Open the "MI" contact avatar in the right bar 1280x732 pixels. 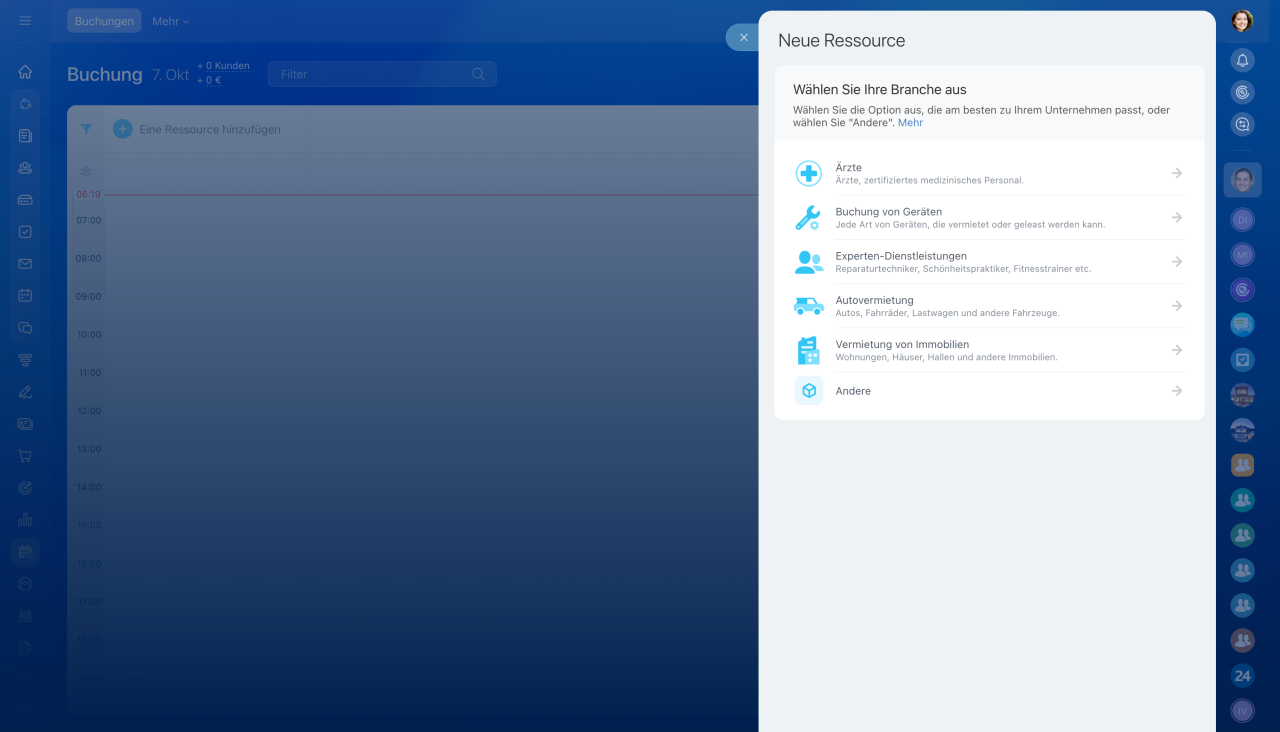coord(1242,255)
